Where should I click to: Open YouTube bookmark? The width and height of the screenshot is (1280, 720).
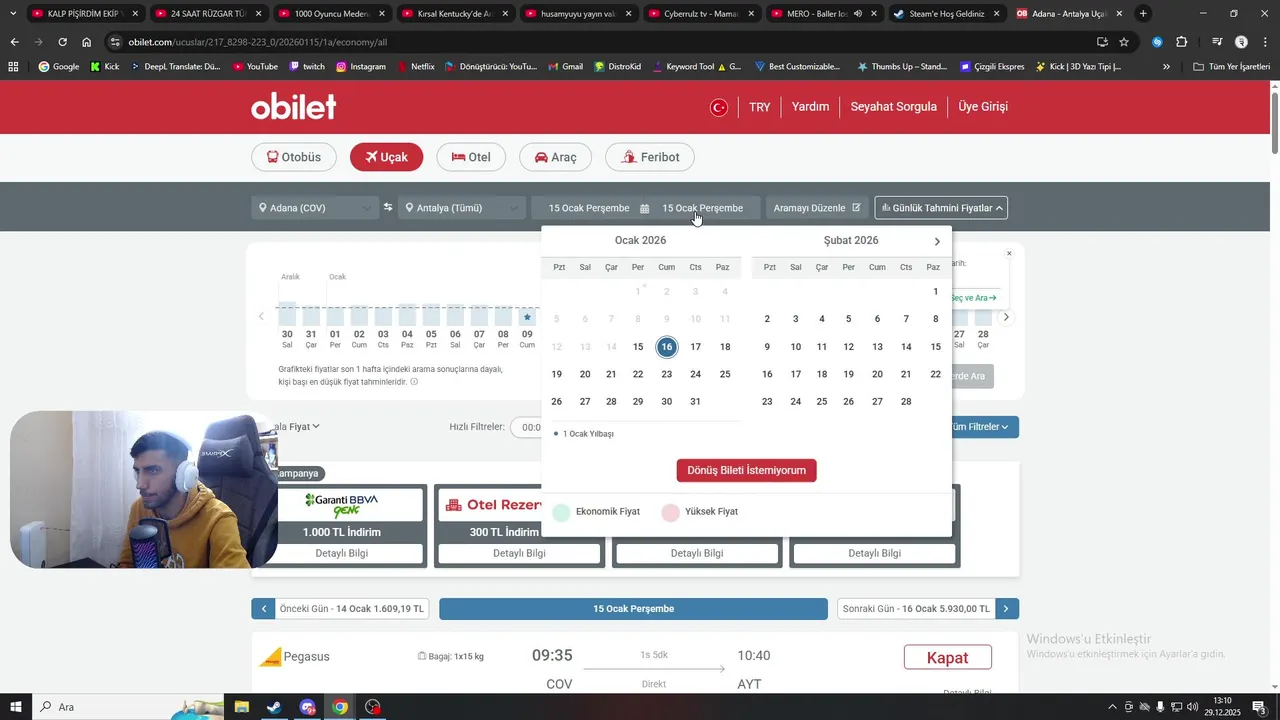(x=255, y=66)
